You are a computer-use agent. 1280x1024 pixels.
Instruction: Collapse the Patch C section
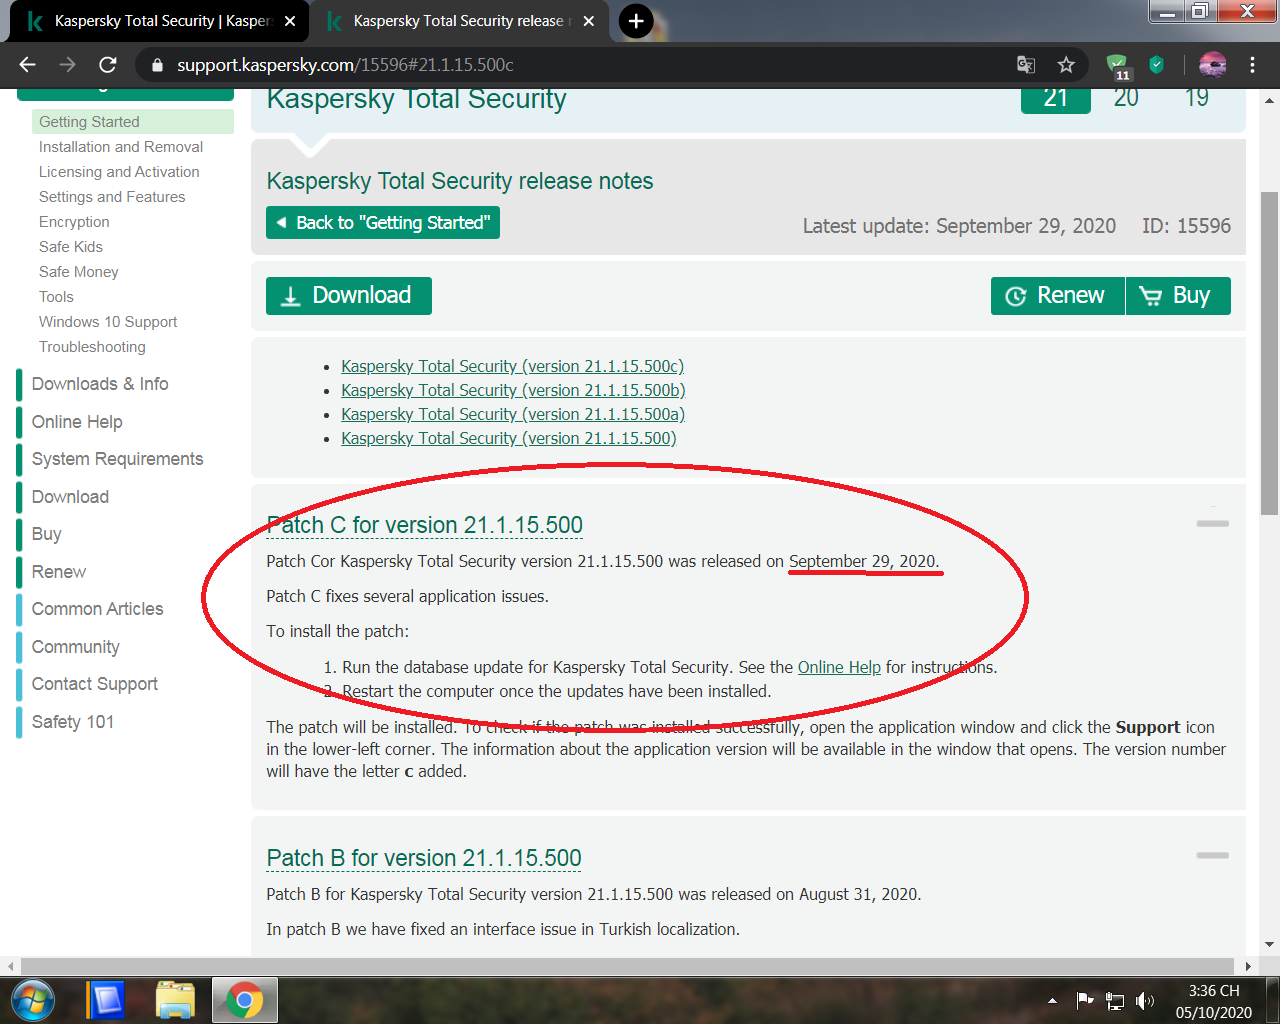1212,523
